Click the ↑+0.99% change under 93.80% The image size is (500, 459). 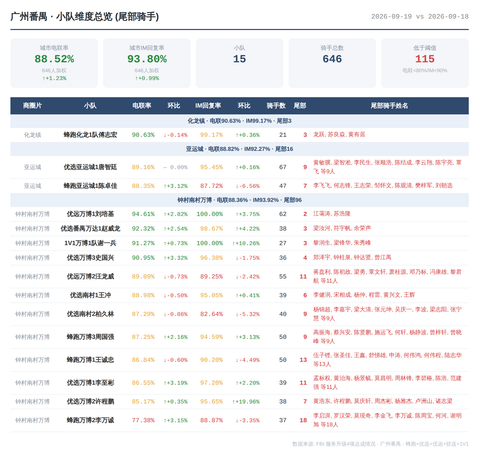[147, 78]
